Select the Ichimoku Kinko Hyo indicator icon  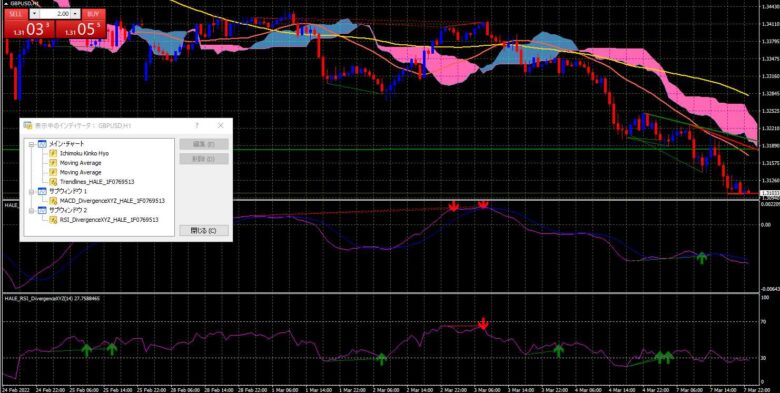click(x=53, y=153)
